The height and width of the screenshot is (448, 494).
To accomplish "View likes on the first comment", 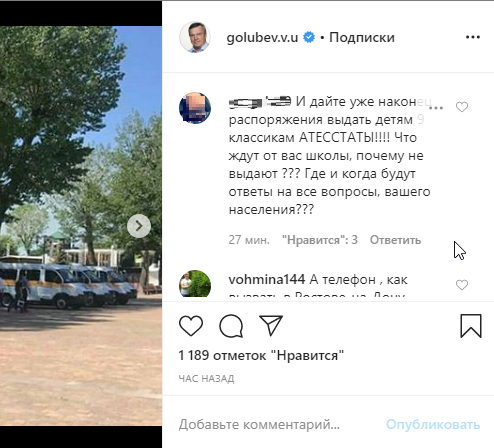I will tap(320, 240).
